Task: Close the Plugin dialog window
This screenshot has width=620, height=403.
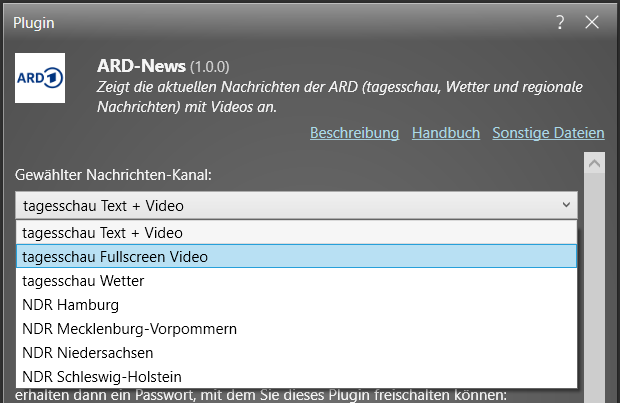Action: pos(592,21)
